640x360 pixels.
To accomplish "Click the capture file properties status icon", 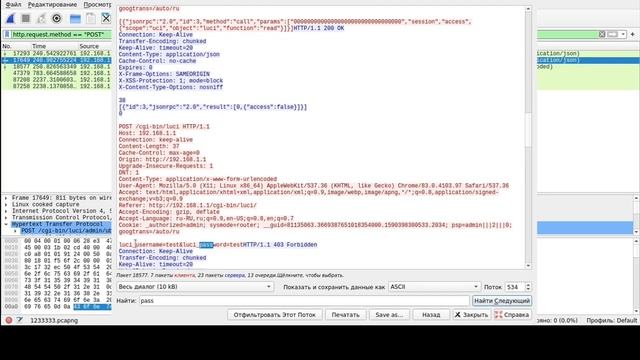I will (x=20, y=320).
